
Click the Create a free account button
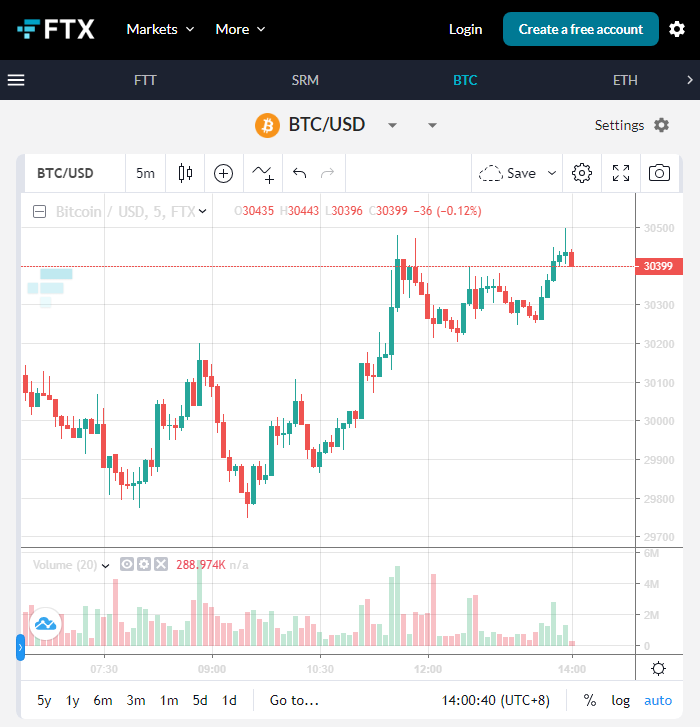click(x=580, y=29)
